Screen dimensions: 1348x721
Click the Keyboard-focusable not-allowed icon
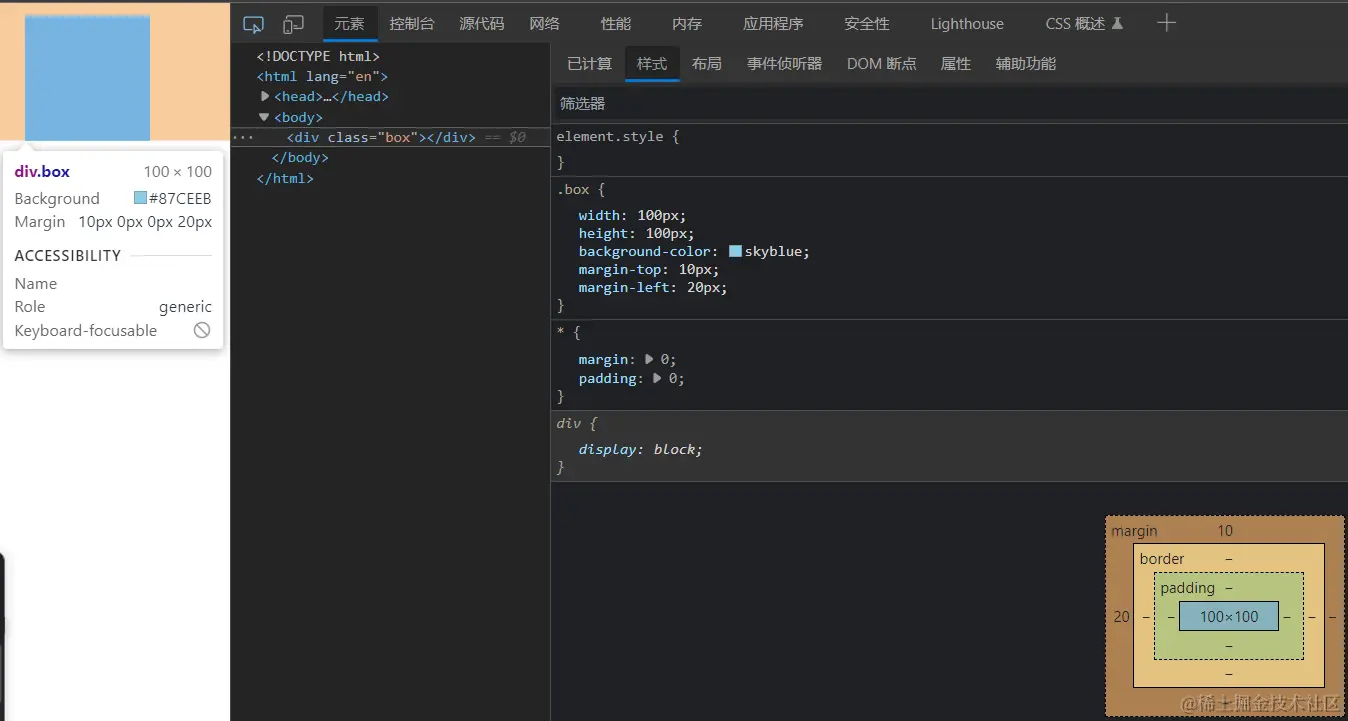202,330
